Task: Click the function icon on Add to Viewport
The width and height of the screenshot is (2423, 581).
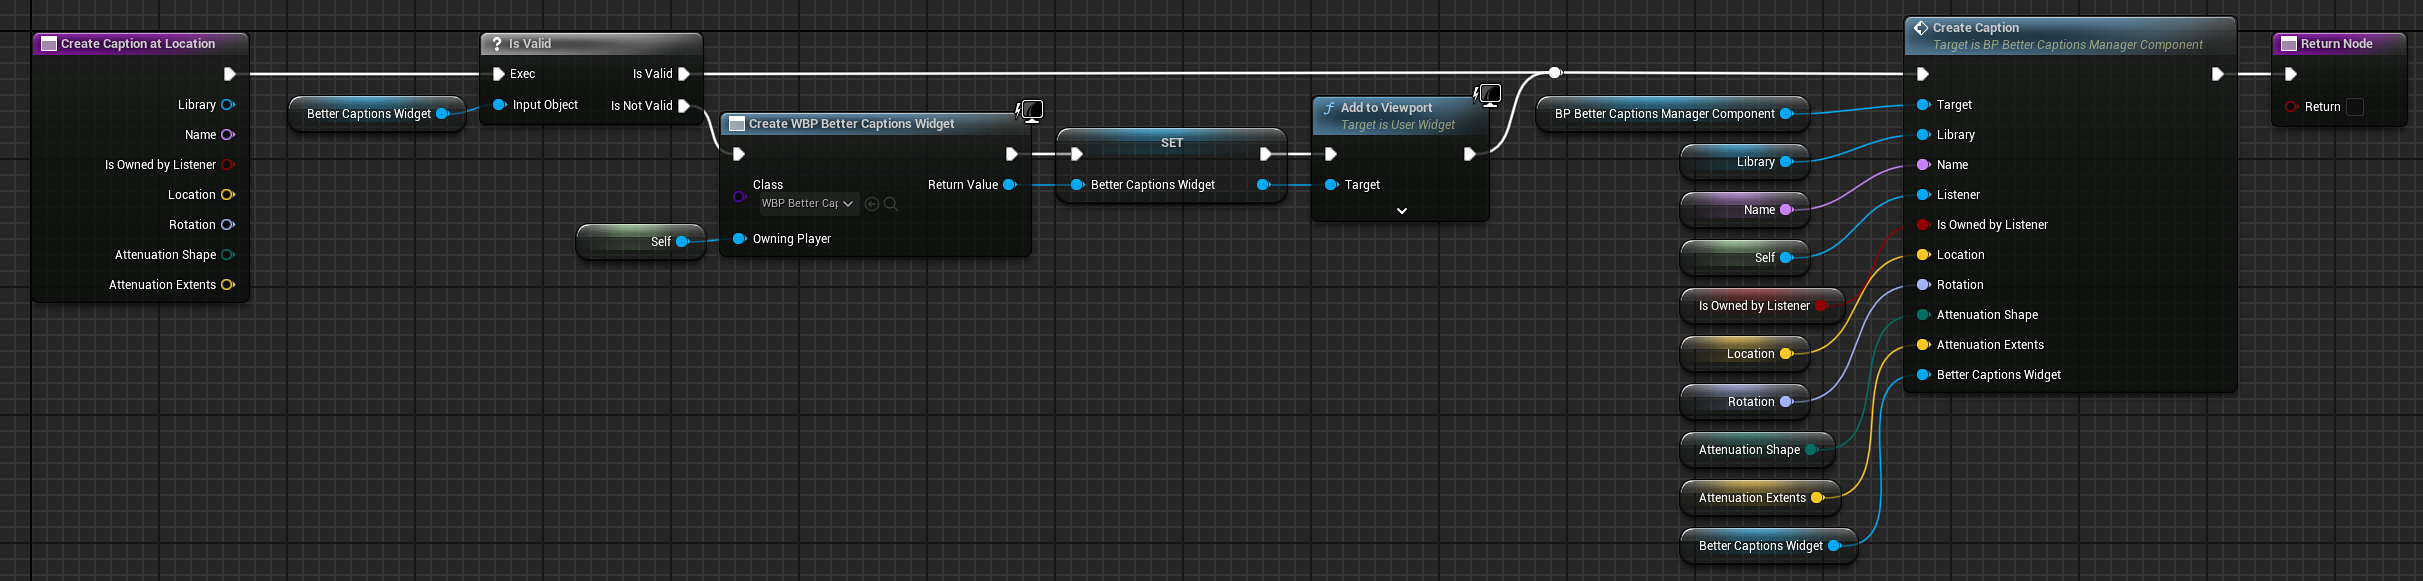Action: coord(1329,108)
